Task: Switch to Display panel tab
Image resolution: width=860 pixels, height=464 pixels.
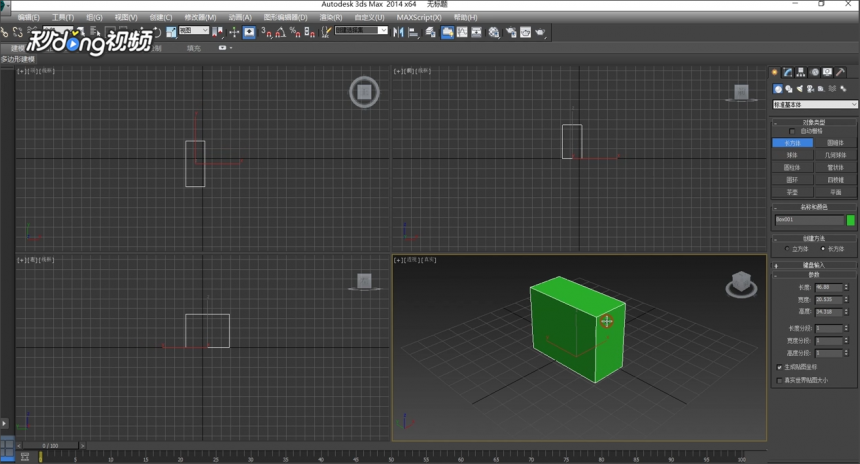Action: point(827,72)
